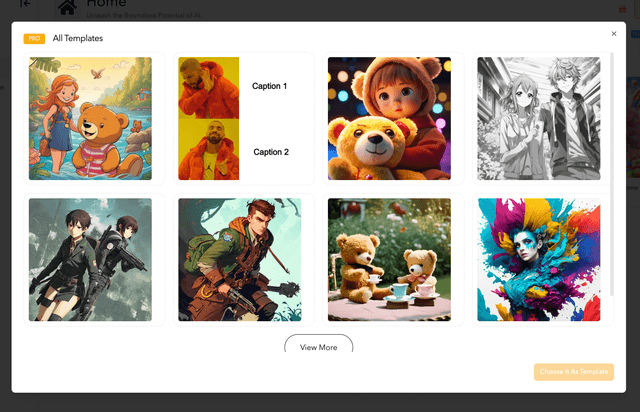This screenshot has width=640, height=412.
Task: Click the View More button
Action: tap(319, 345)
